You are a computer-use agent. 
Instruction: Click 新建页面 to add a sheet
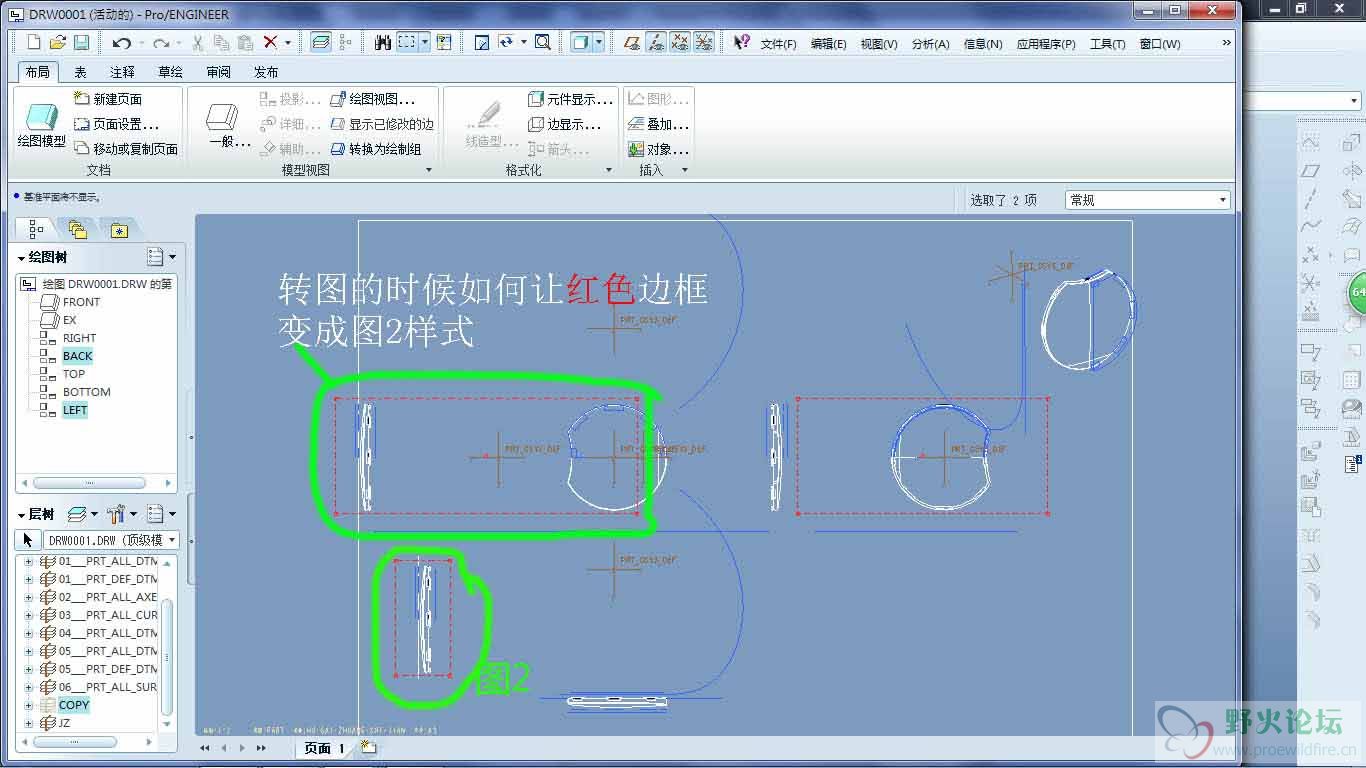(108, 99)
